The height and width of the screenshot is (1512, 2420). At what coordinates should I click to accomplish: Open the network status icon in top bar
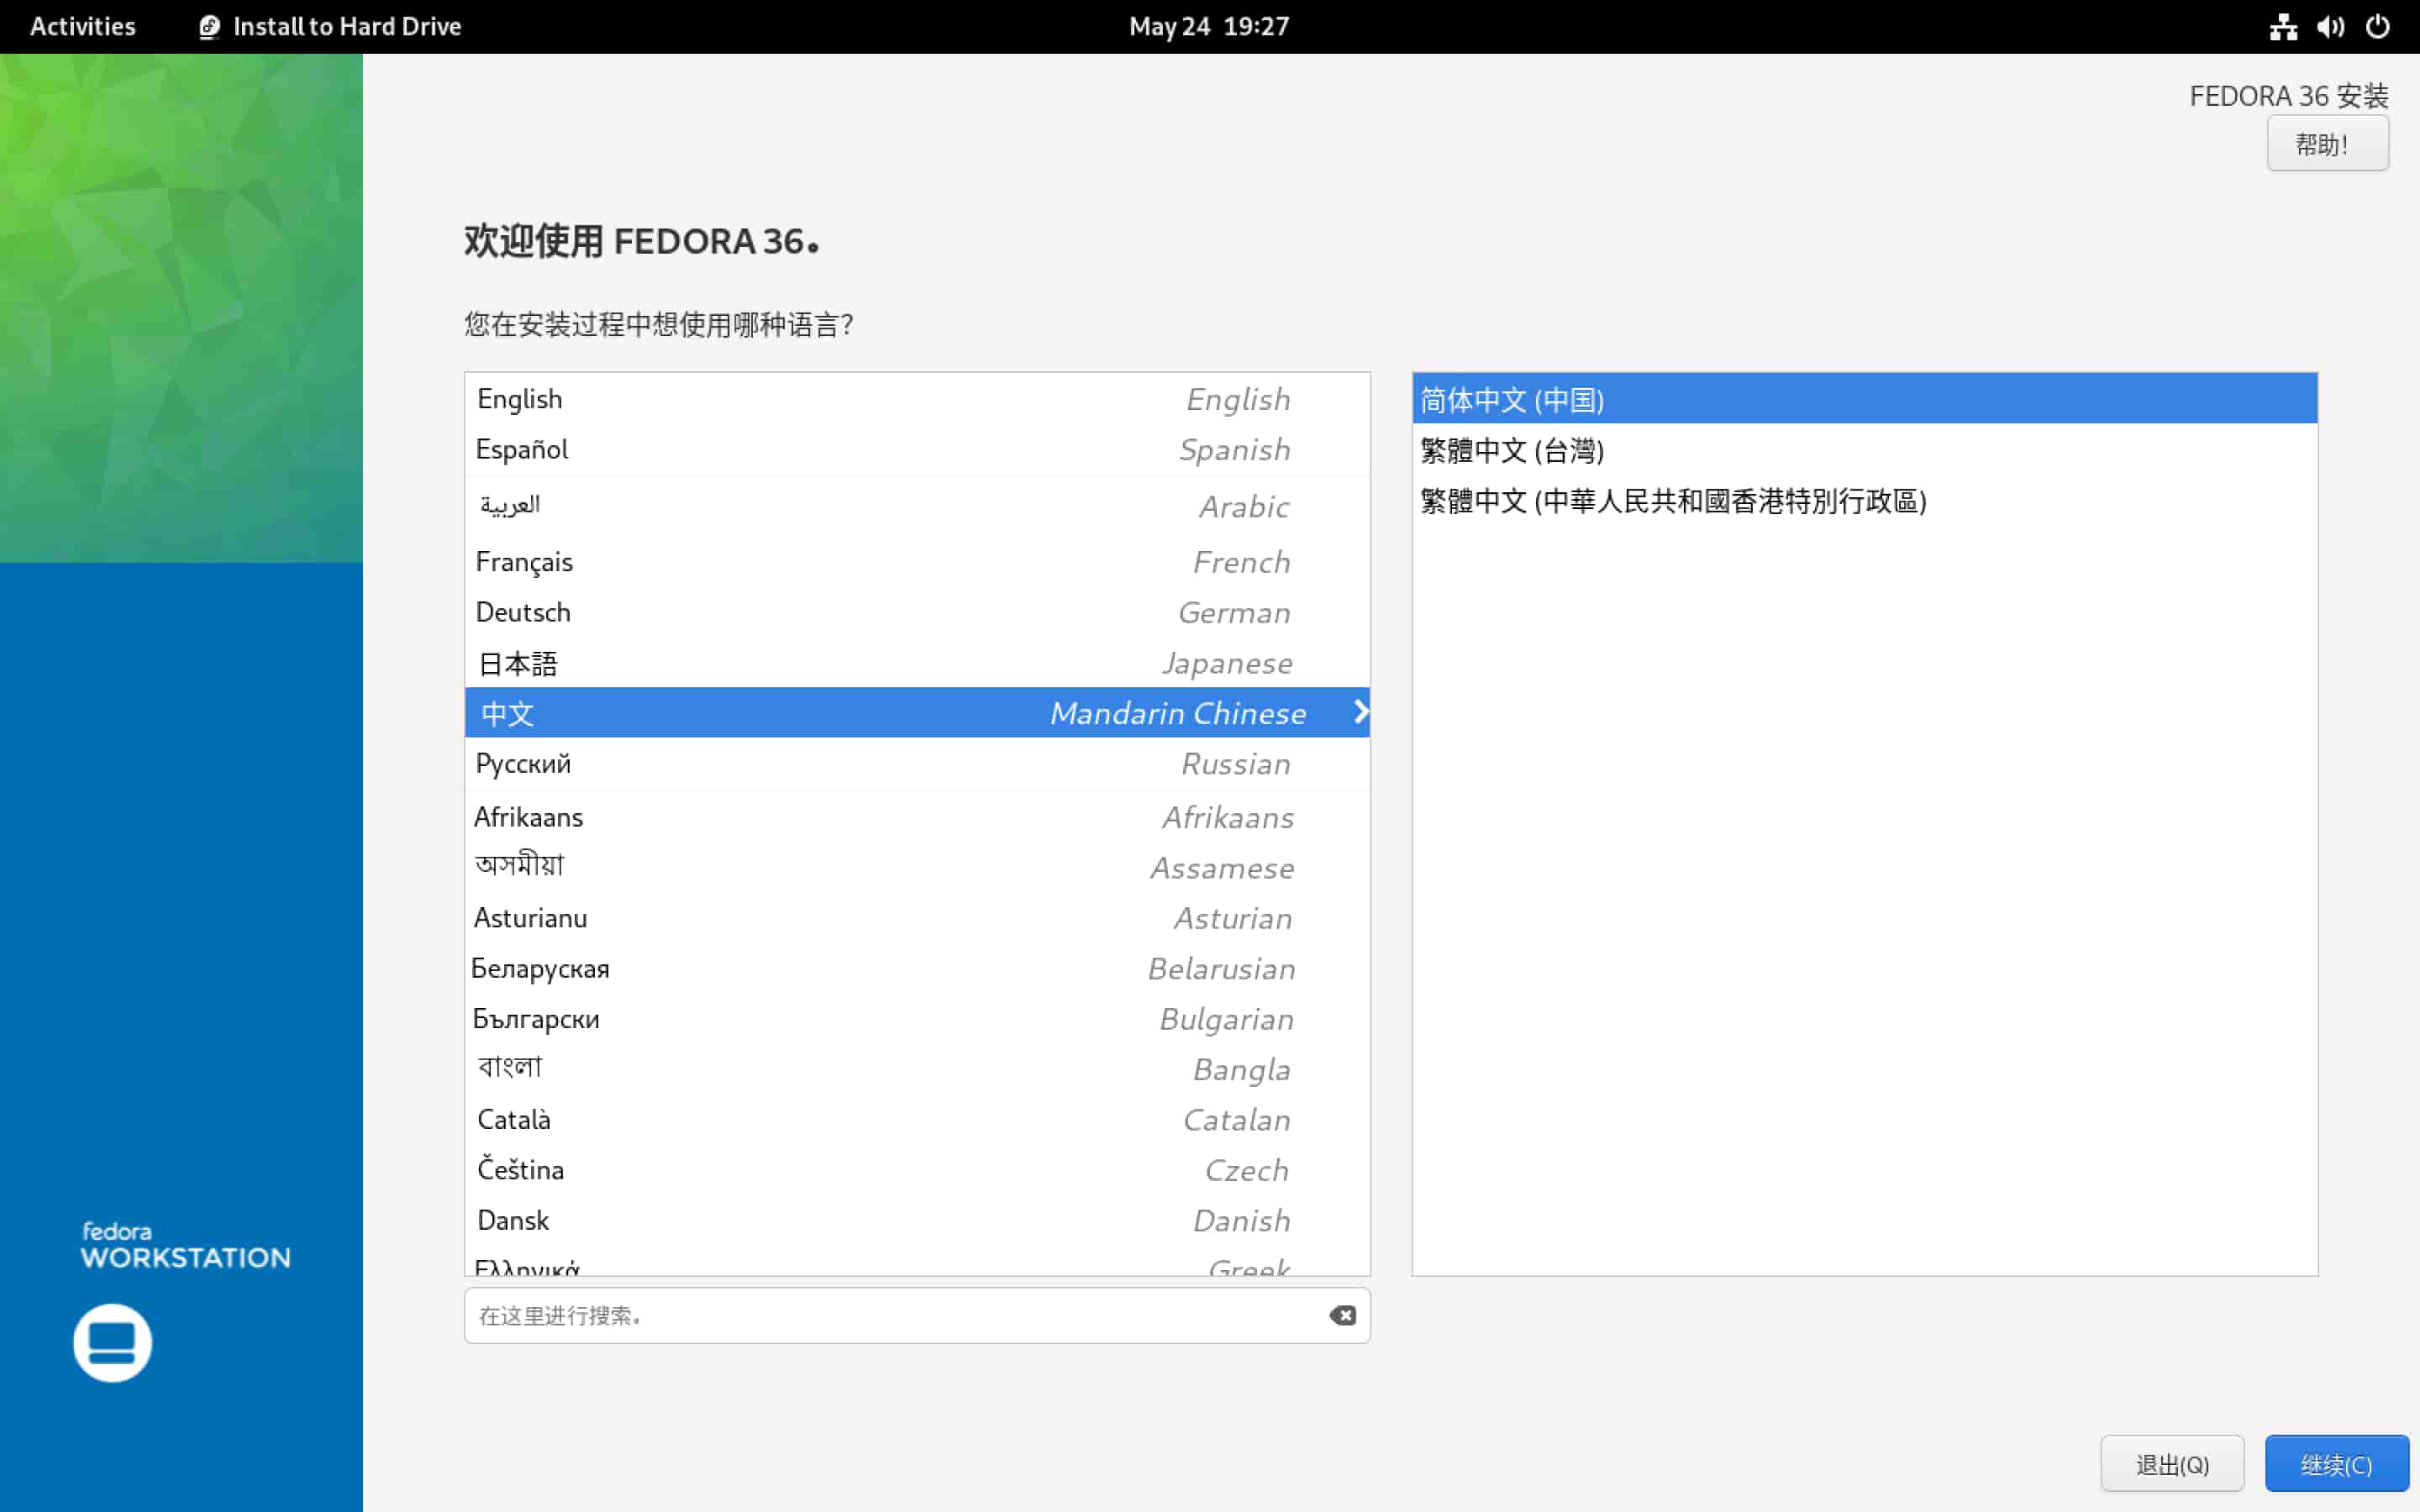[x=2283, y=27]
